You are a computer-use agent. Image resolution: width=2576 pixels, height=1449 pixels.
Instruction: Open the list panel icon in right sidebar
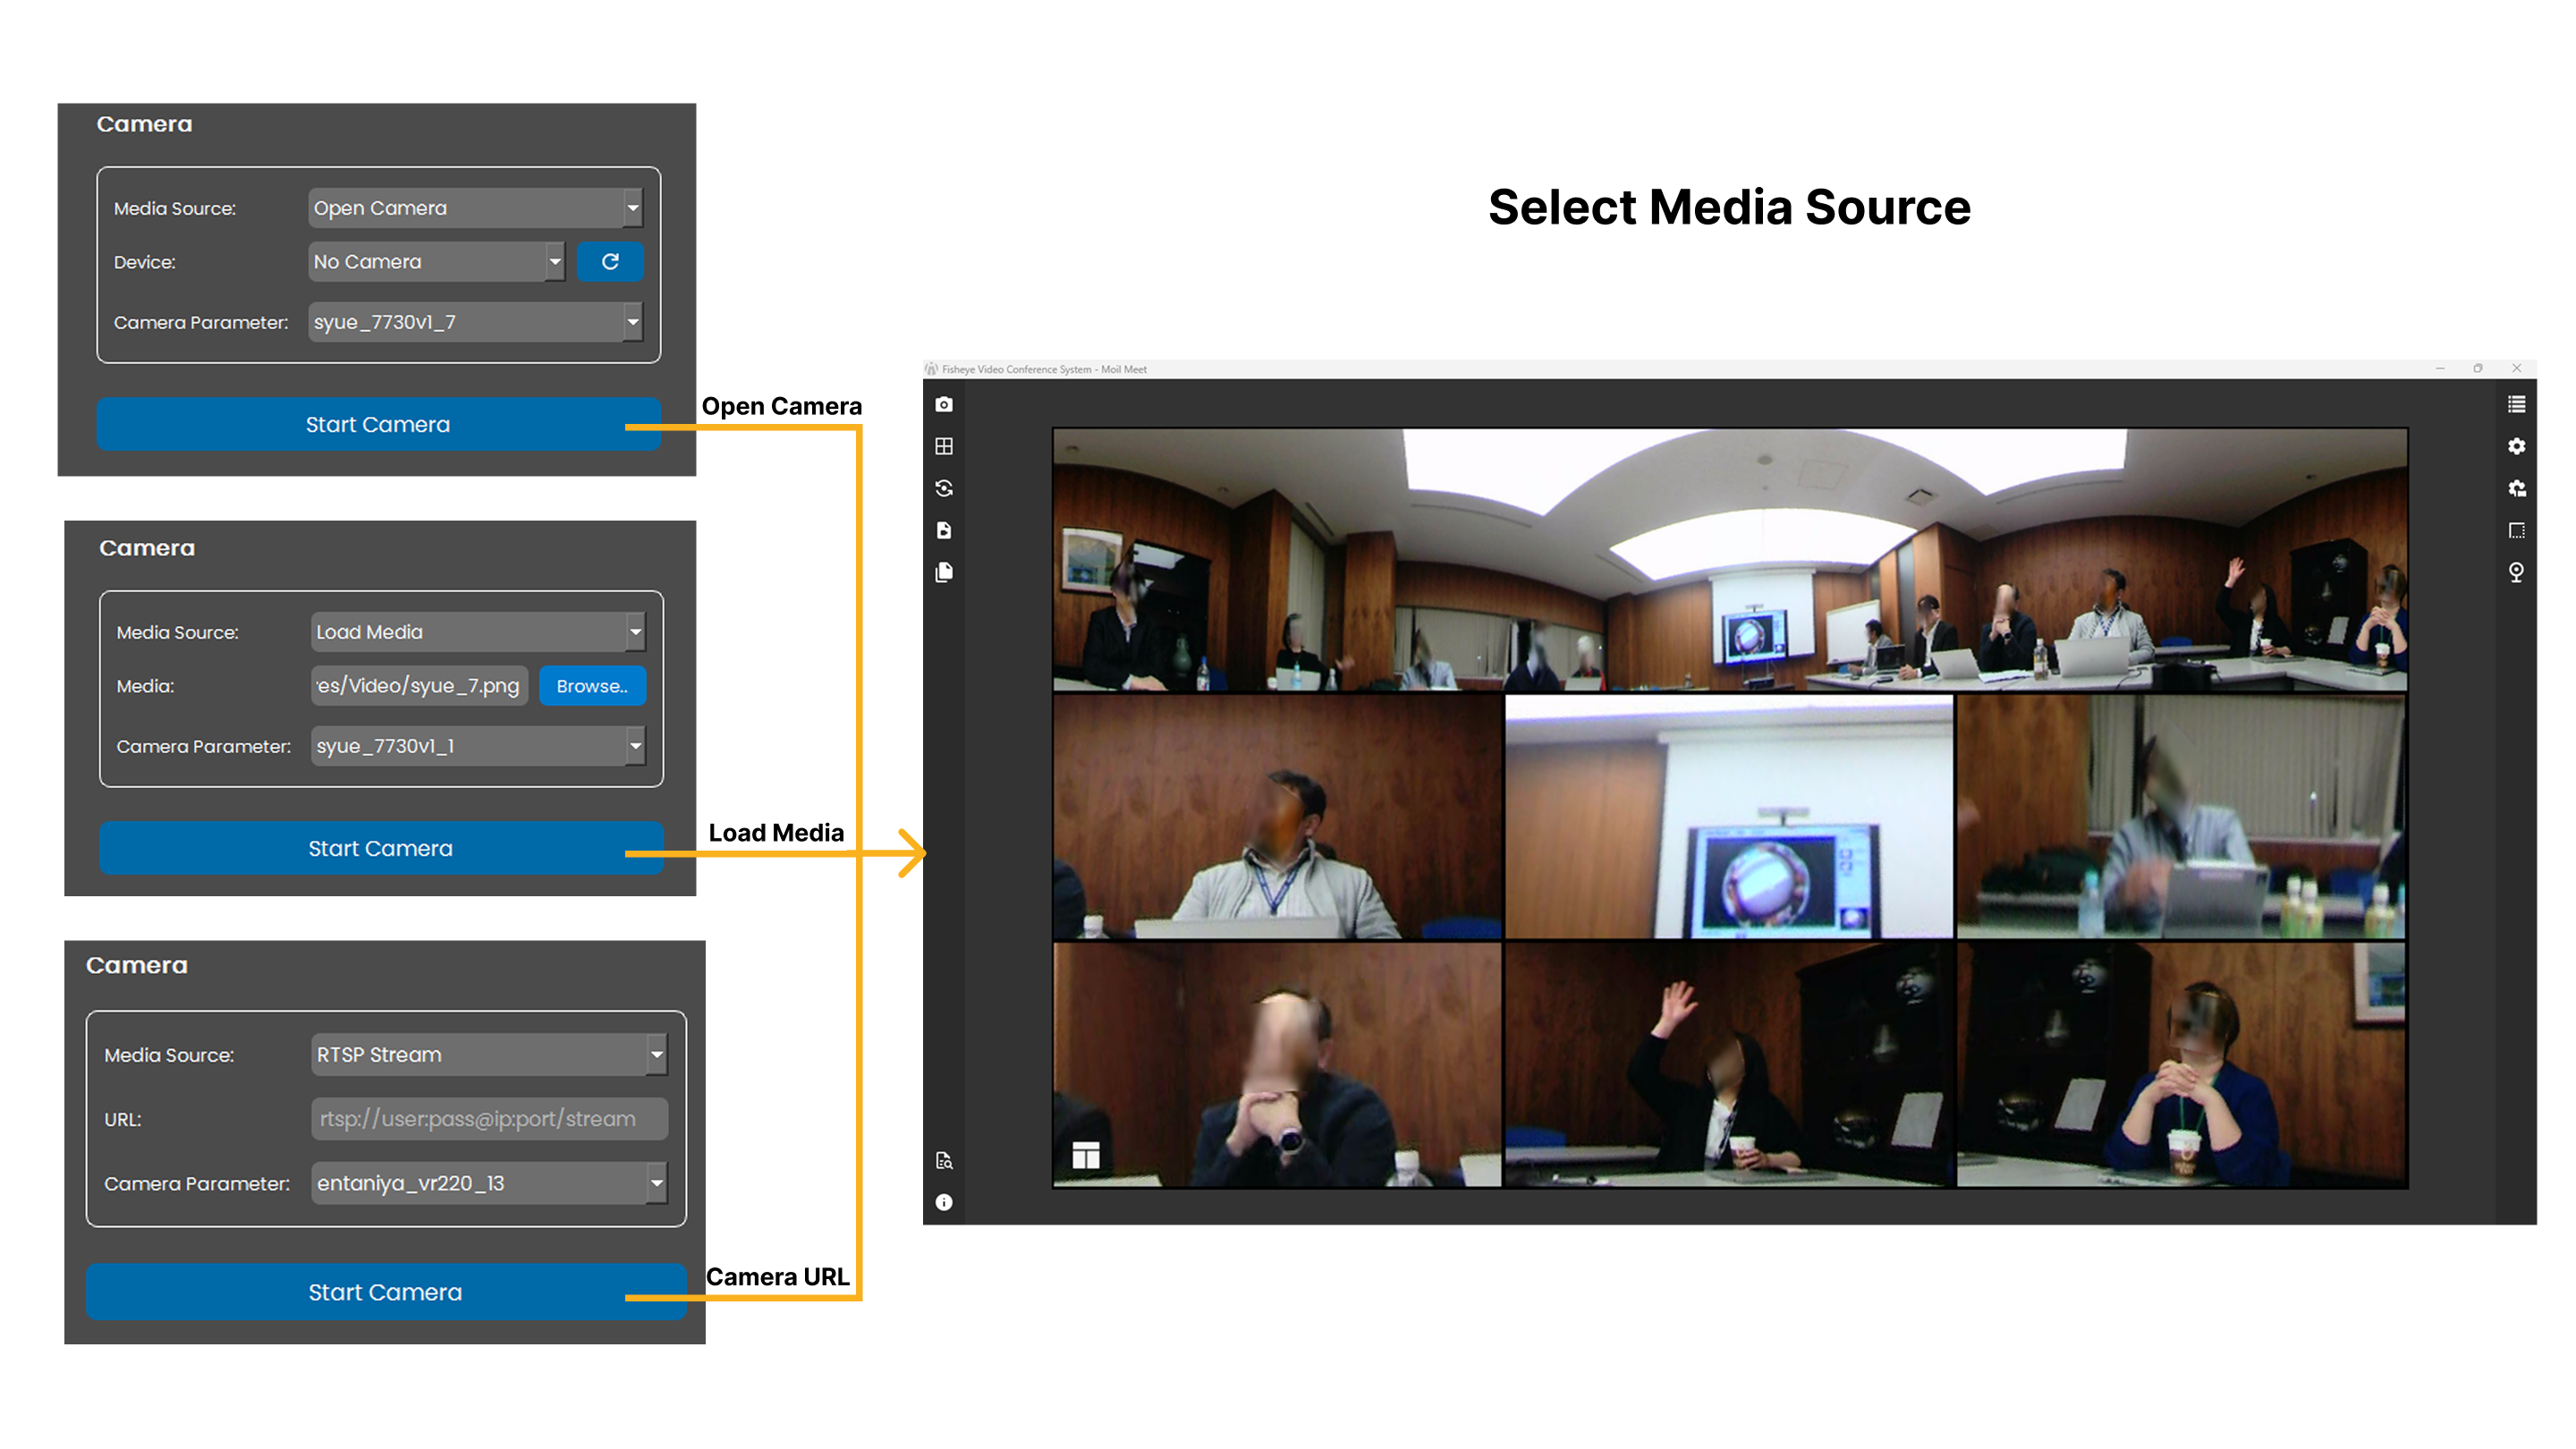point(2517,403)
